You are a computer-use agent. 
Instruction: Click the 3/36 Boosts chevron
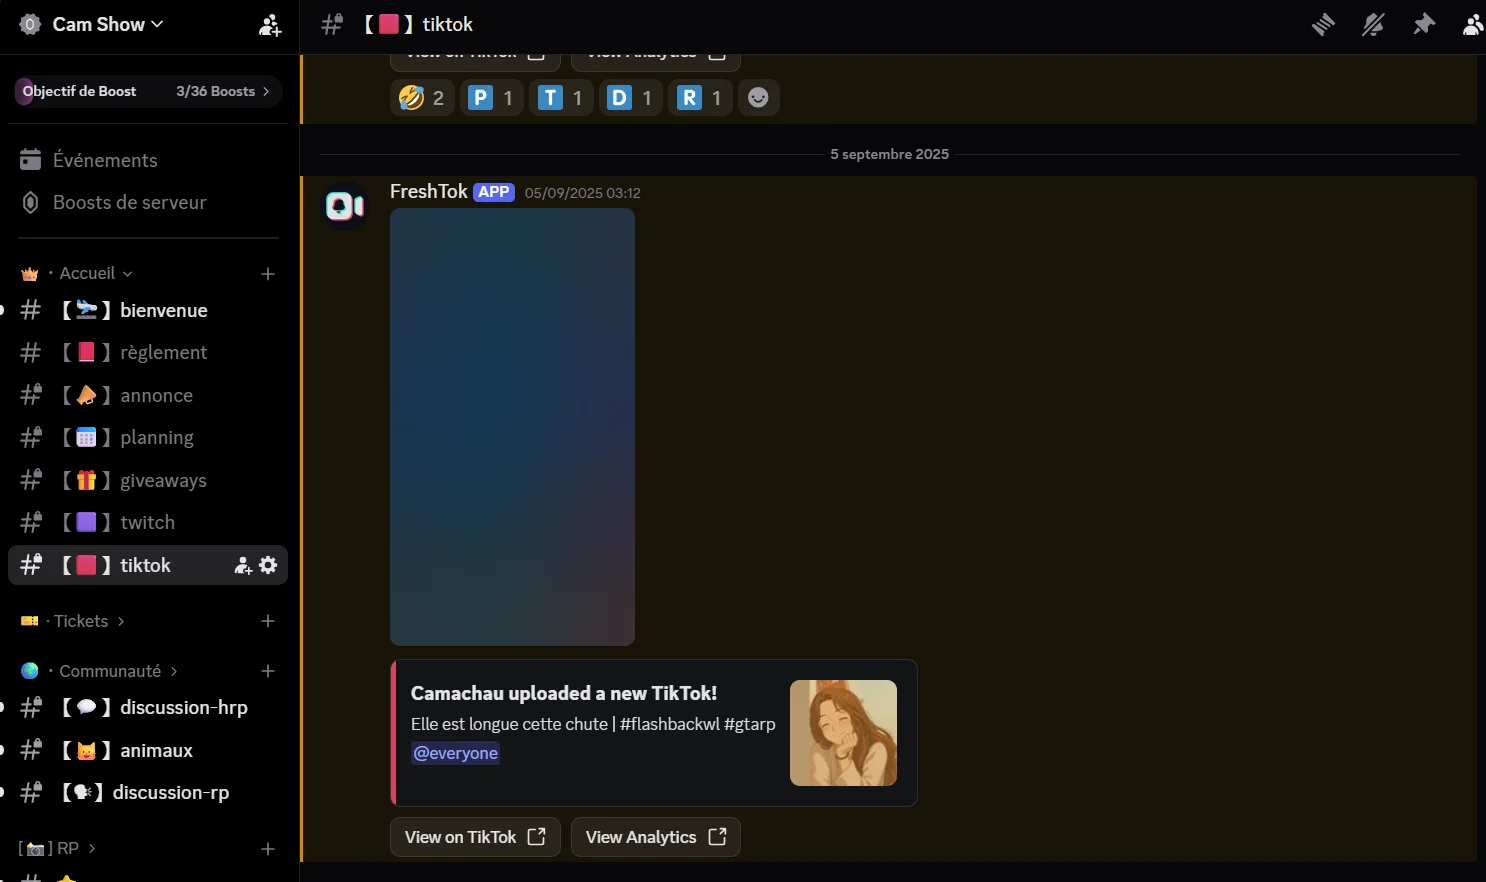tap(266, 91)
